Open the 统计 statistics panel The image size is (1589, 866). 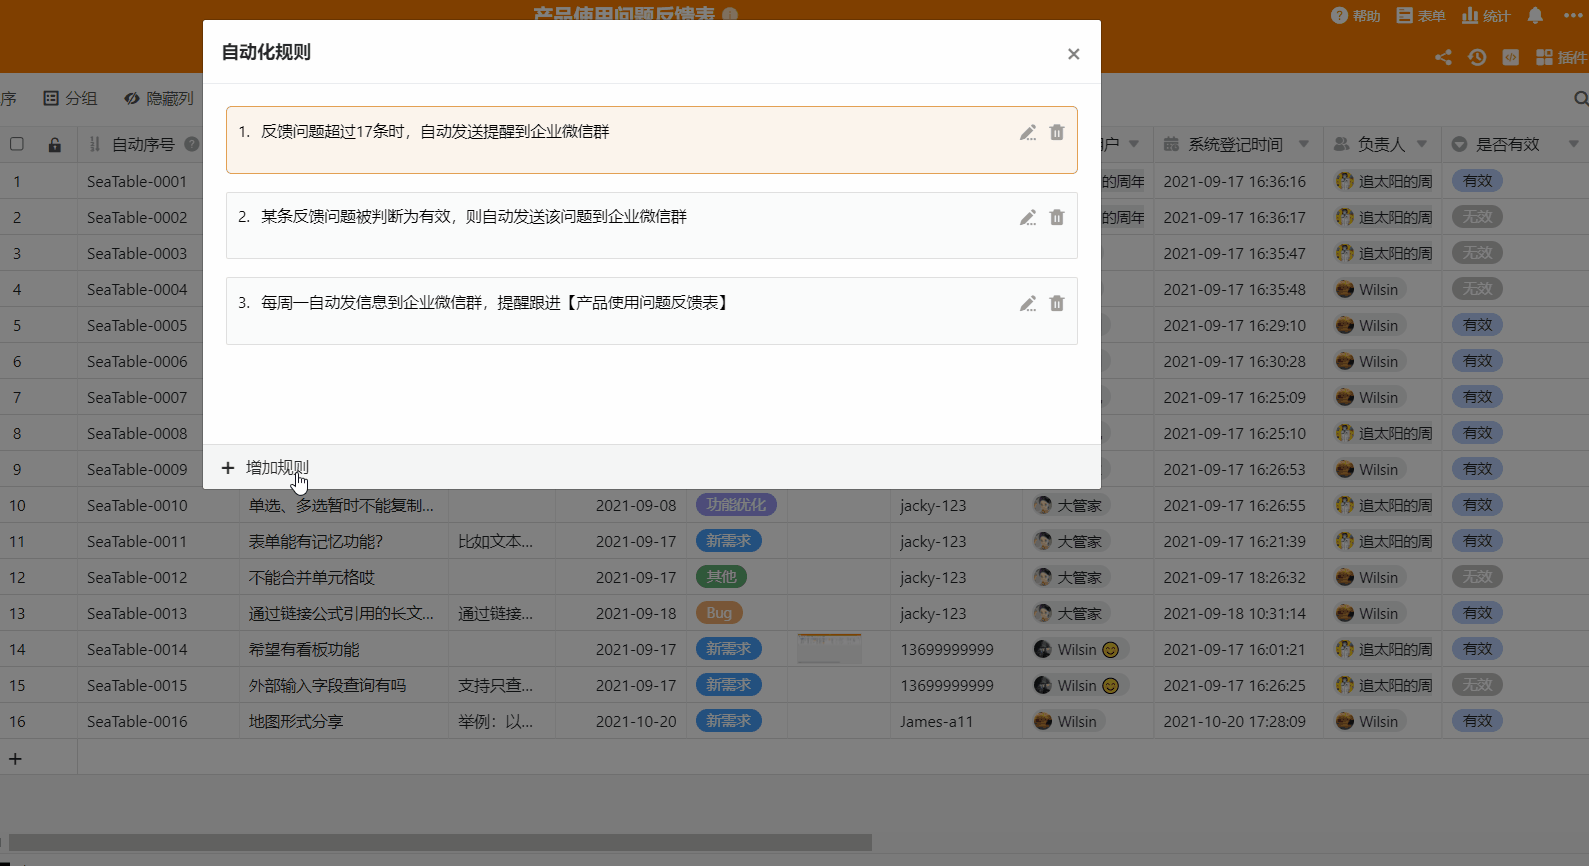pyautogui.click(x=1486, y=15)
